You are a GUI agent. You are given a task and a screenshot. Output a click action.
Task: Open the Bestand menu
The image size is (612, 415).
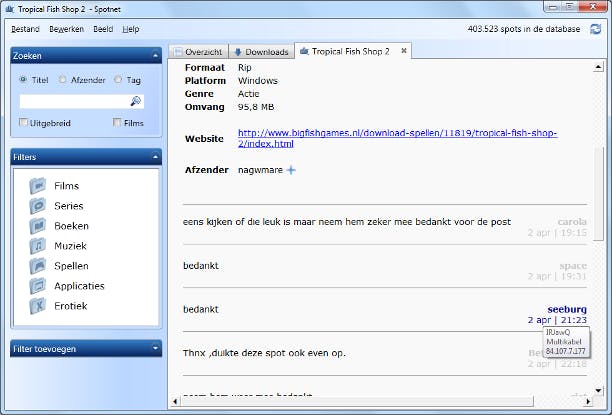pos(25,29)
